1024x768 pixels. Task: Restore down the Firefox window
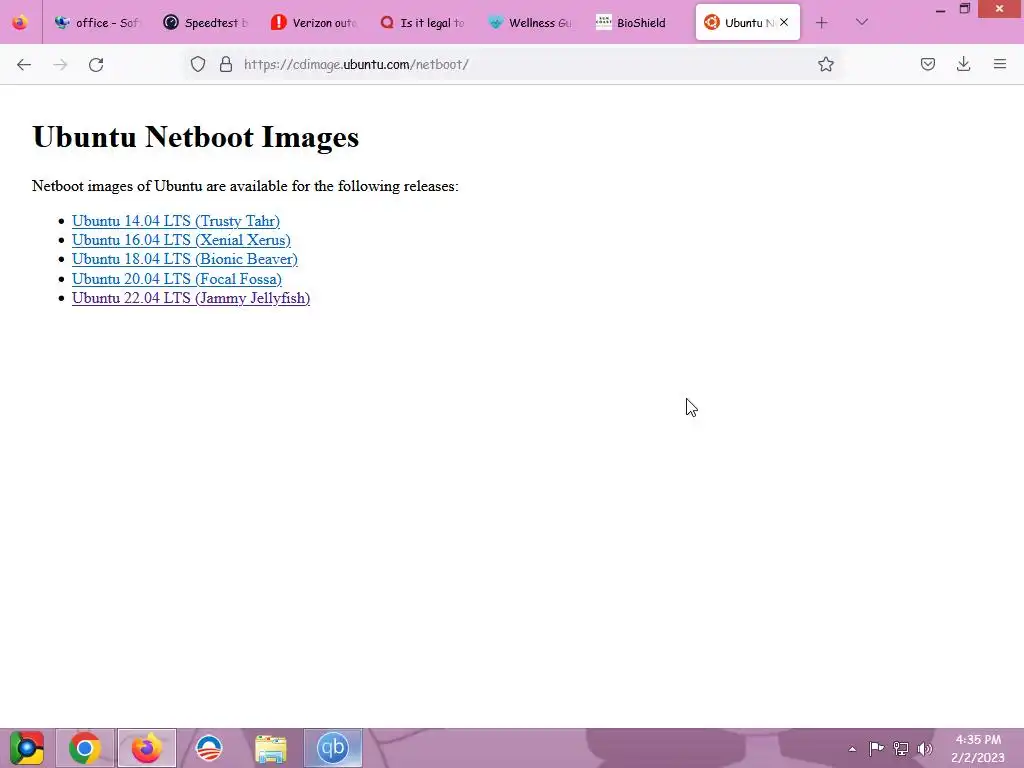point(965,9)
